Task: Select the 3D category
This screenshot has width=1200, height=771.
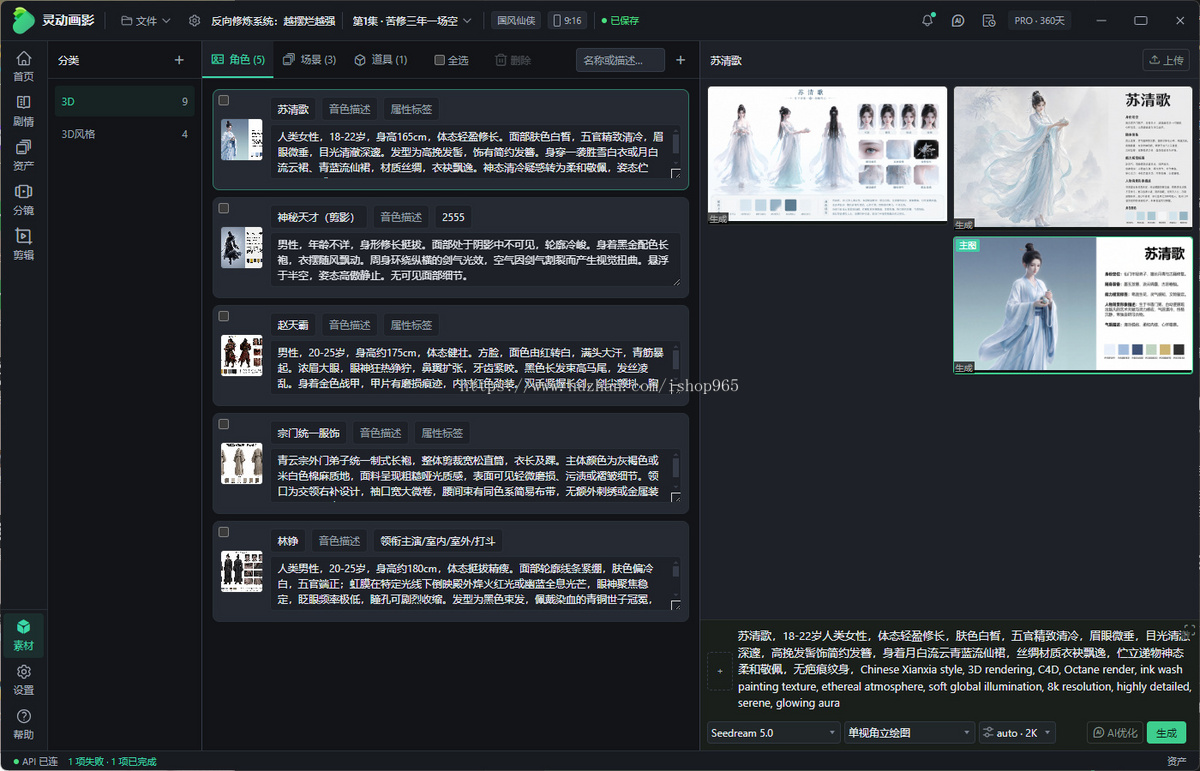Action: (x=125, y=101)
